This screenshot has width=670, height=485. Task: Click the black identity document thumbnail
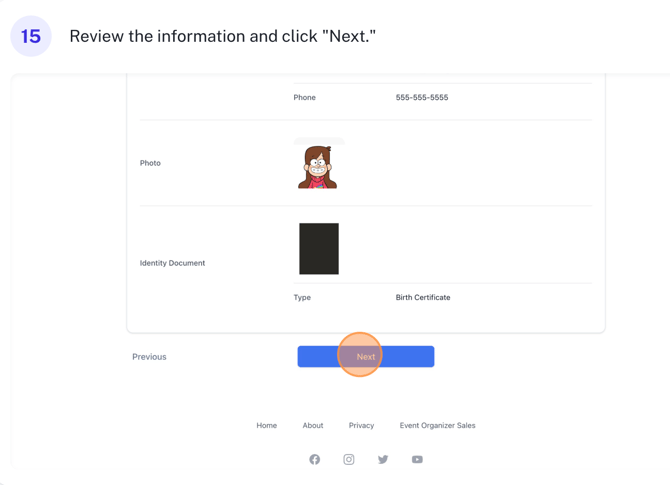[x=319, y=249]
